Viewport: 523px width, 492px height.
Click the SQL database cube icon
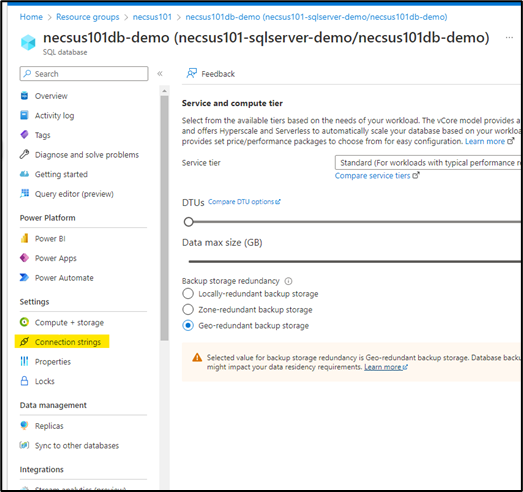[x=28, y=43]
